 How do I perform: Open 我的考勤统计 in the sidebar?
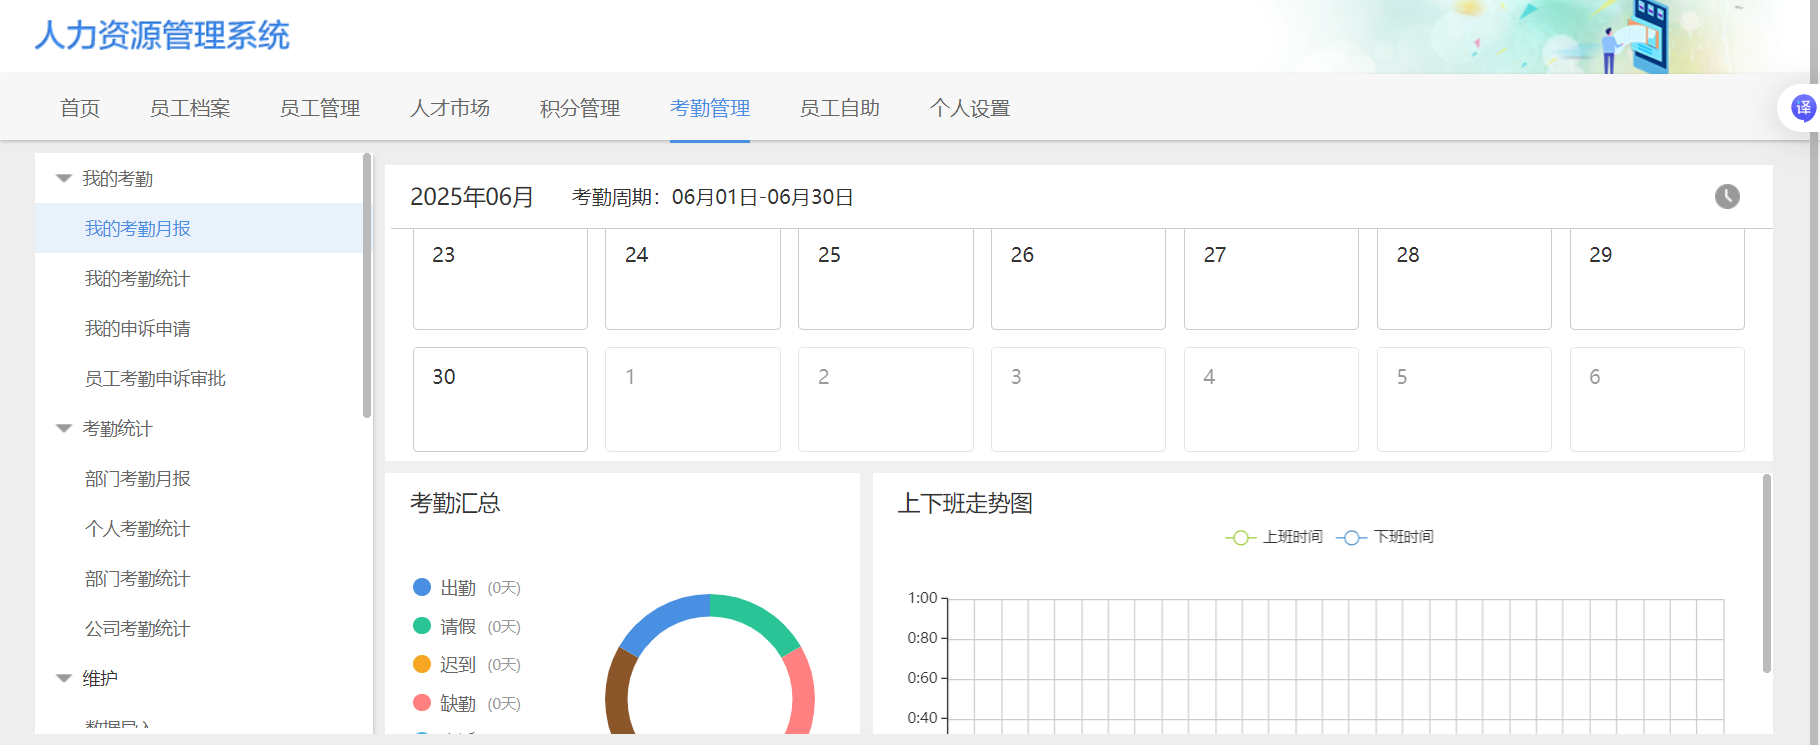[137, 279]
